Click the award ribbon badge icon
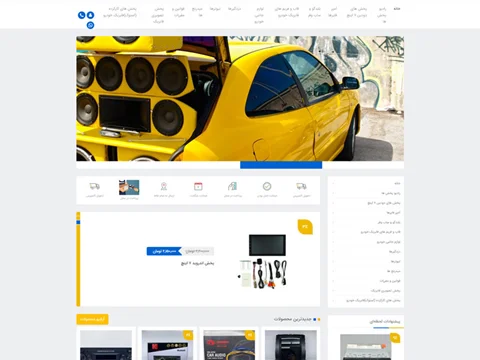 tap(164, 186)
